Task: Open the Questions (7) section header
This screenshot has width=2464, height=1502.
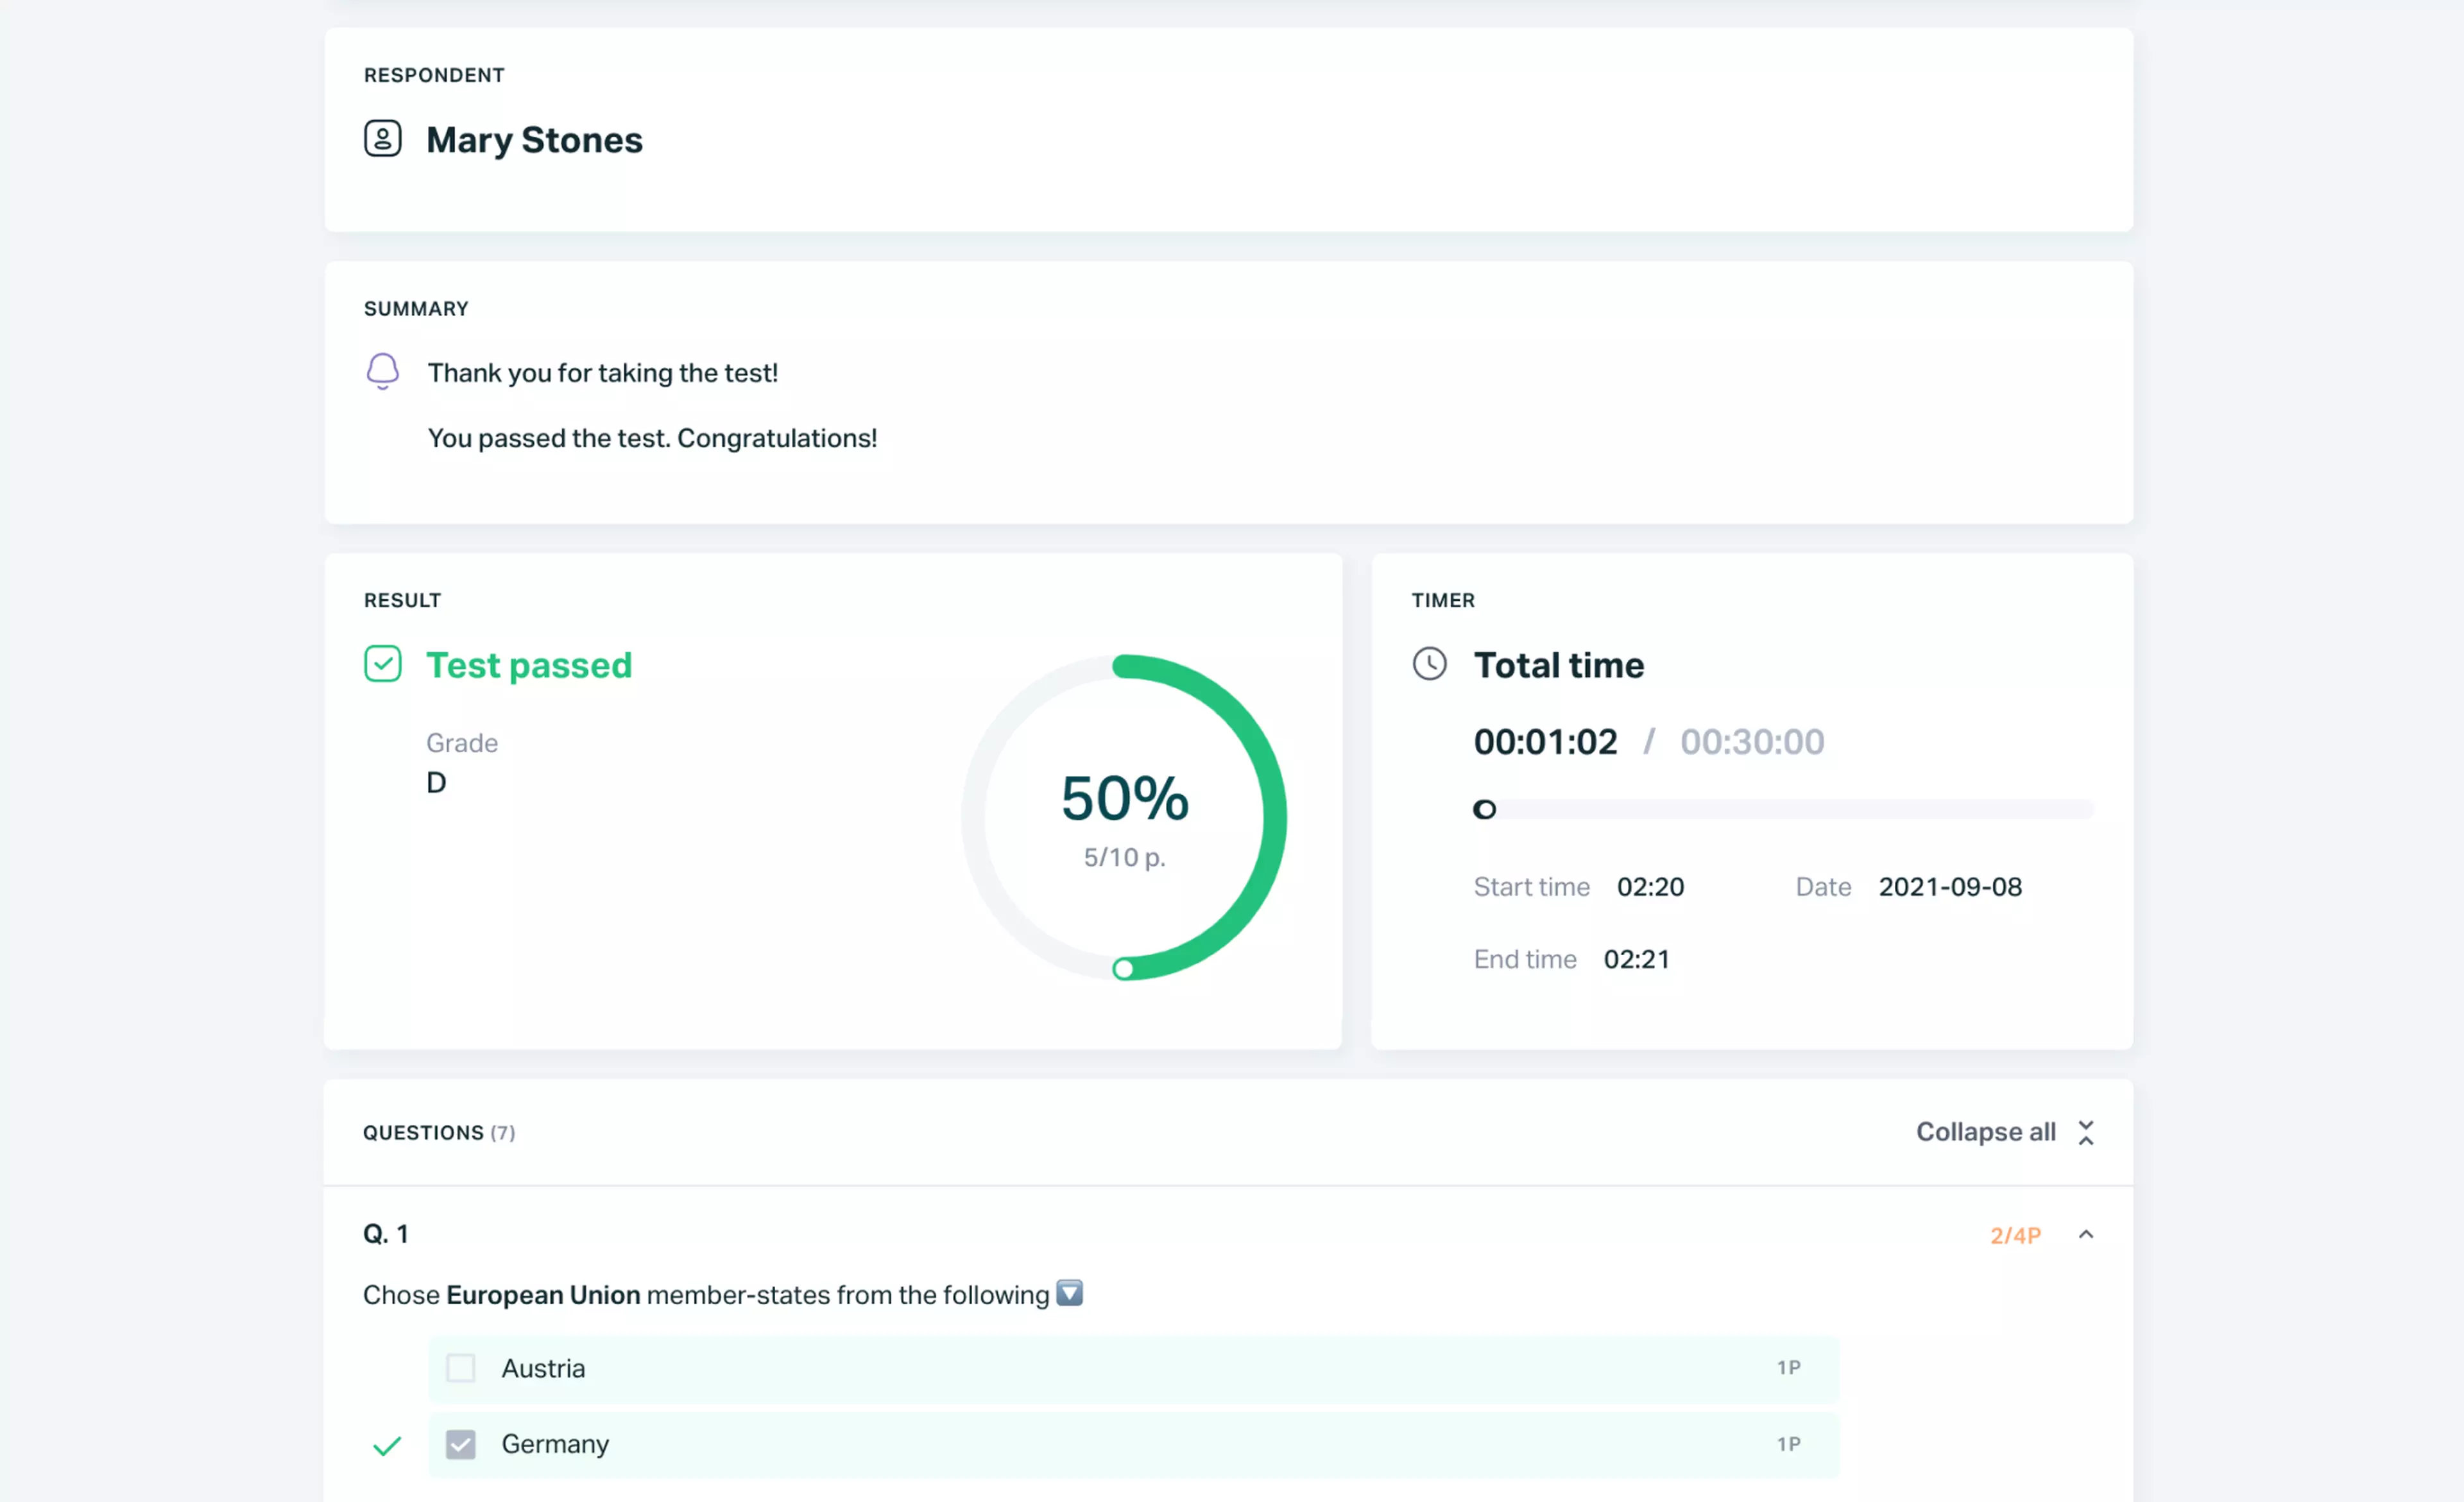Action: pyautogui.click(x=439, y=1132)
